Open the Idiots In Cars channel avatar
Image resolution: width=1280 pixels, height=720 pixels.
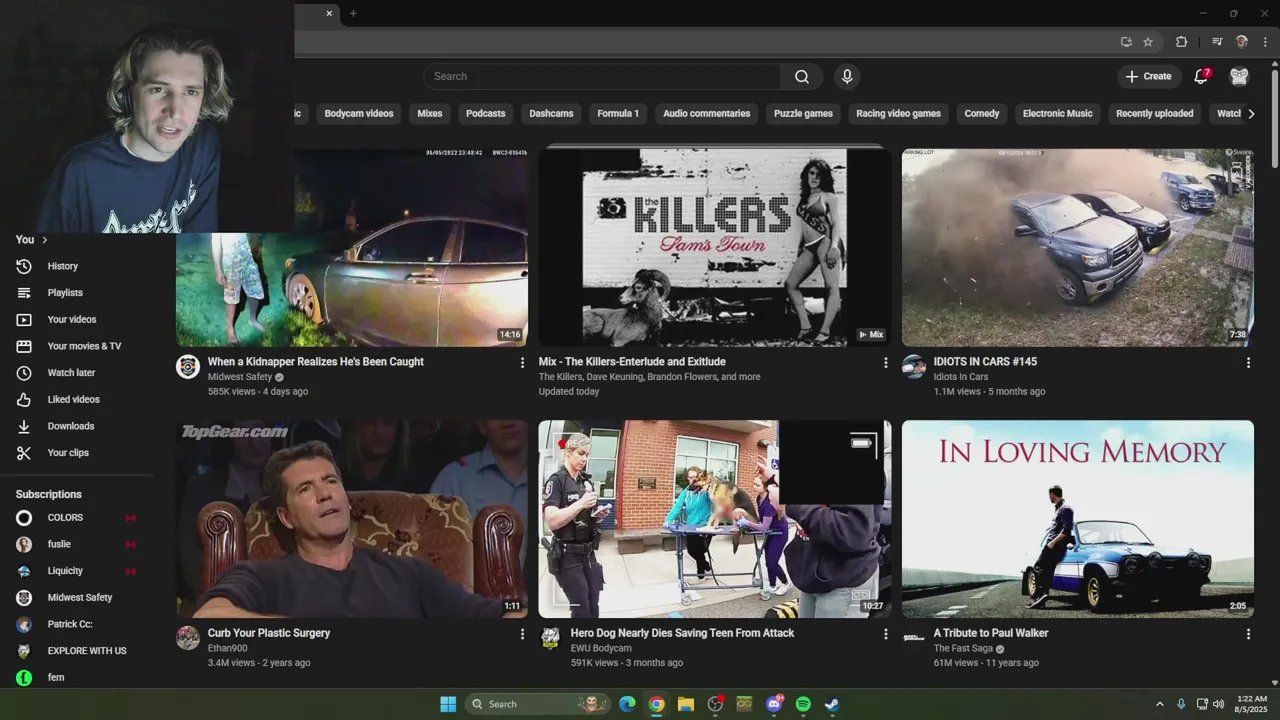pos(914,367)
